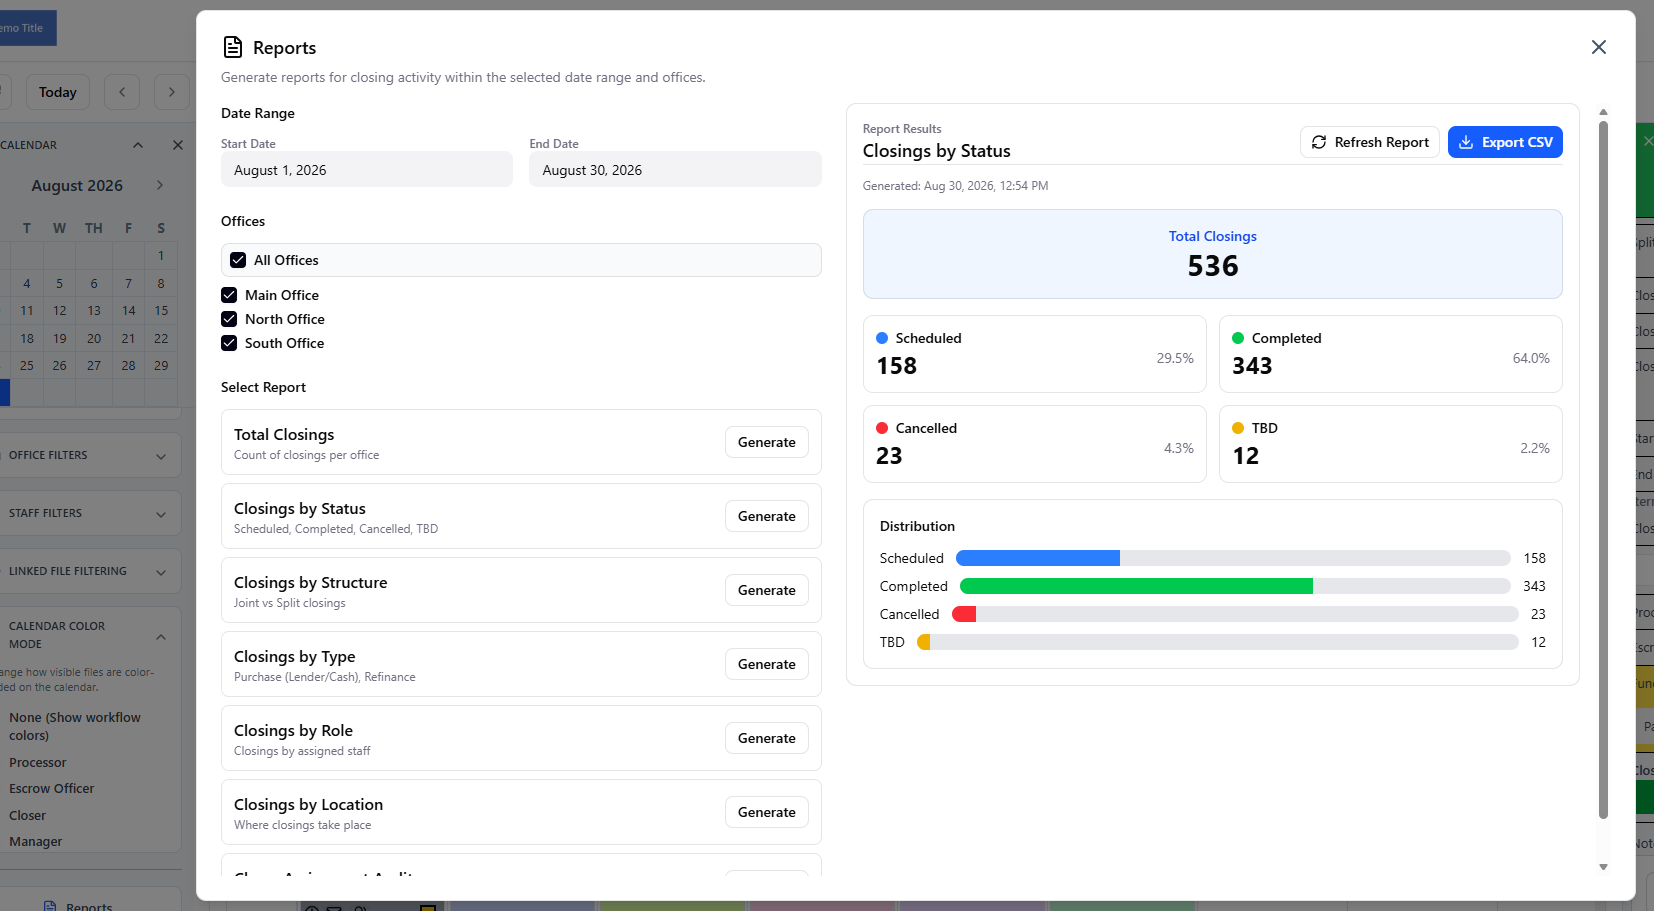Click the report results vertical scrollbar
Image resolution: width=1654 pixels, height=911 pixels.
(x=1603, y=470)
